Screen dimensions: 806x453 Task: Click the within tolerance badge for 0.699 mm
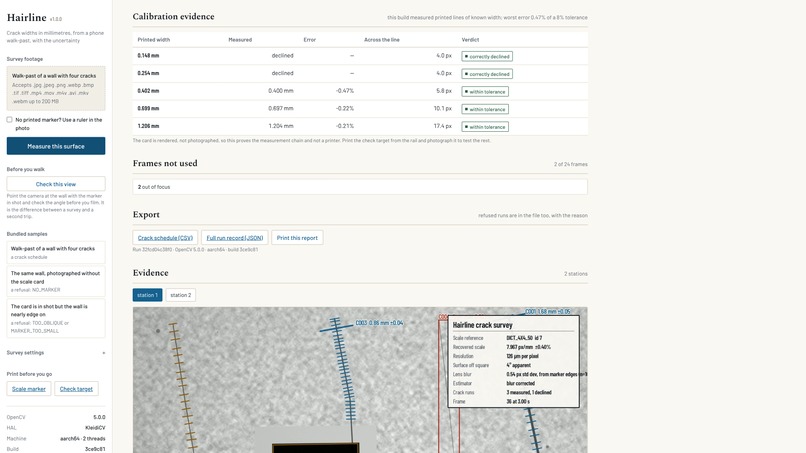(x=485, y=109)
